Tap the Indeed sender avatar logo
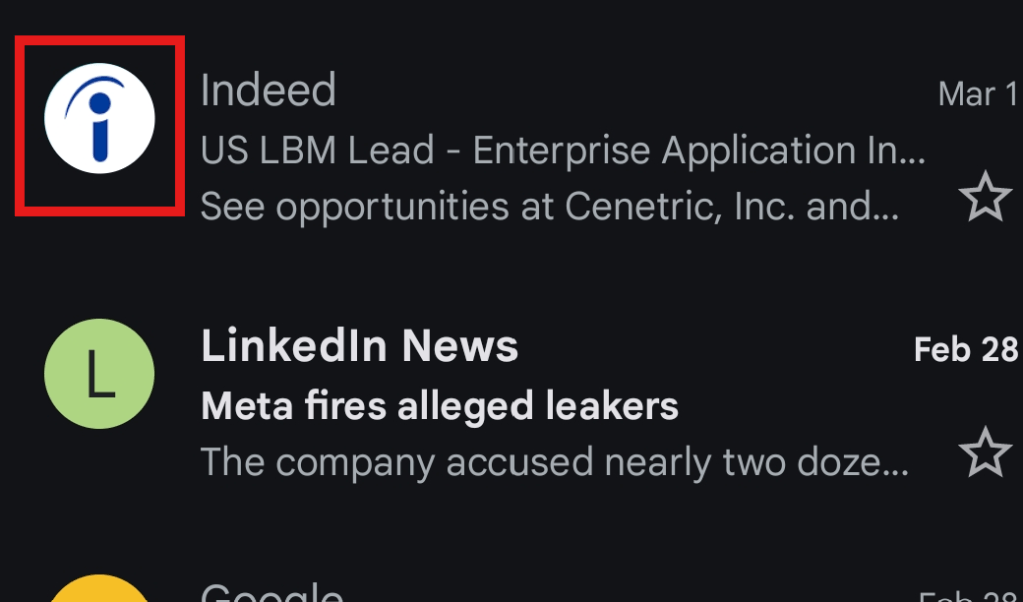The height and width of the screenshot is (602, 1023). pos(99,117)
